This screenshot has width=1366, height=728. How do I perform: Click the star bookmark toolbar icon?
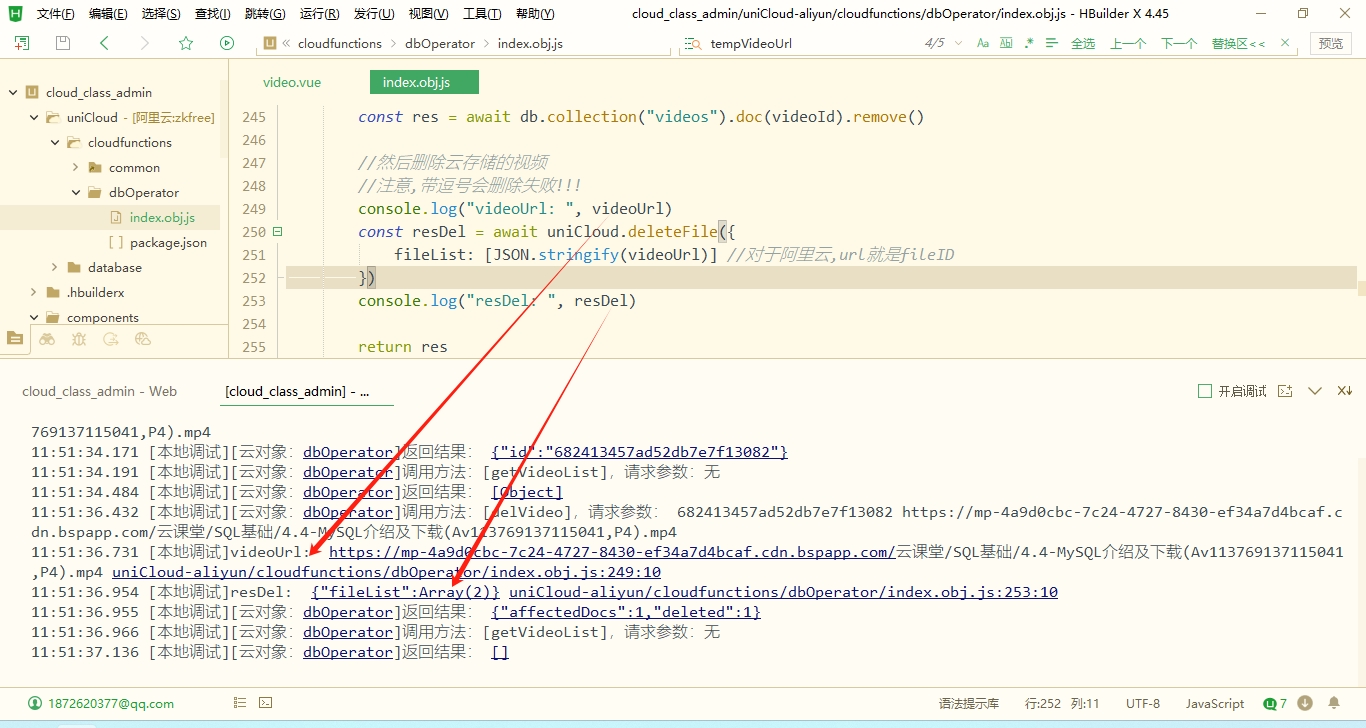coord(186,43)
